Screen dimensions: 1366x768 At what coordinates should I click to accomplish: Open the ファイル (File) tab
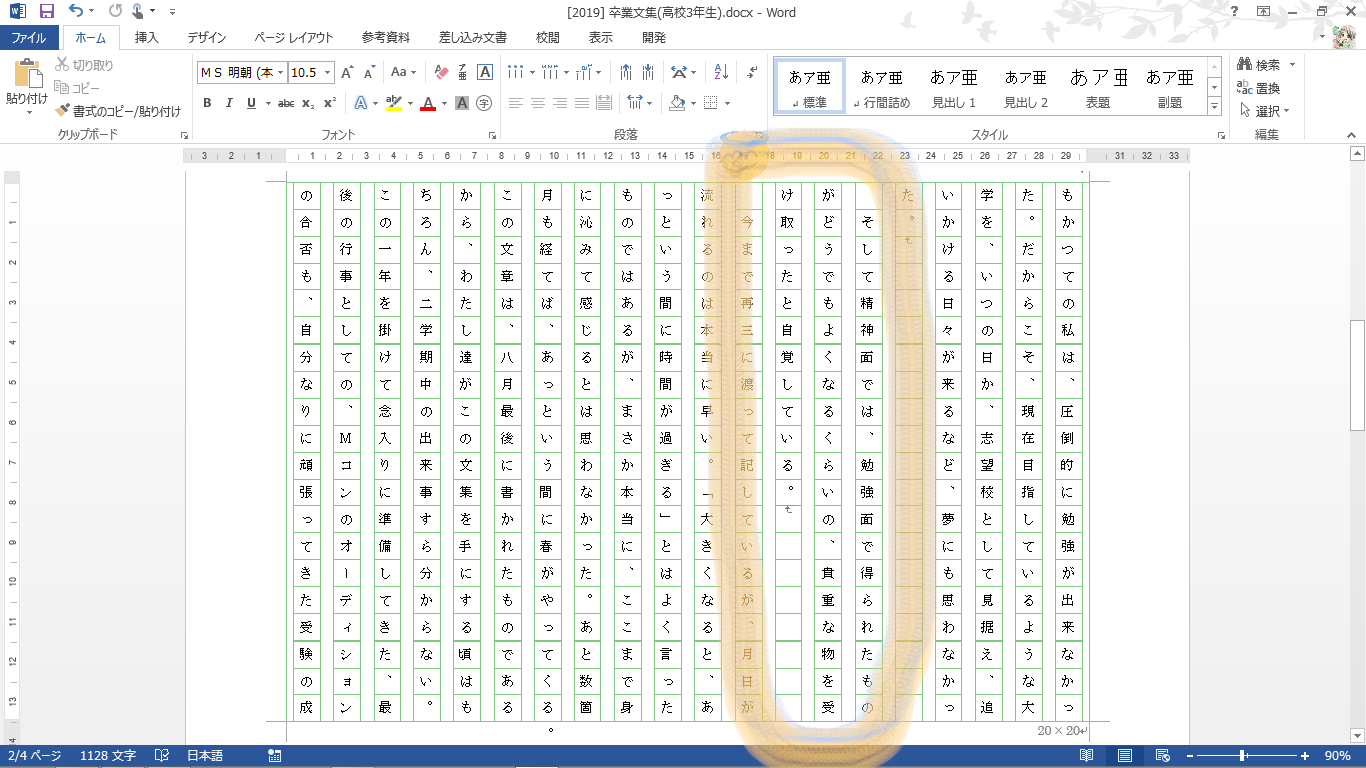coord(29,38)
